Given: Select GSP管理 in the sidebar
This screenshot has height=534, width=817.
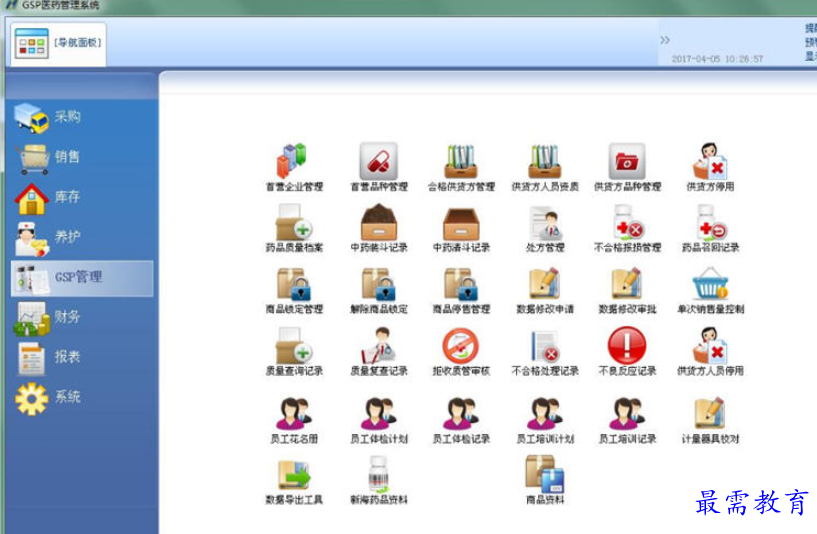Looking at the screenshot, I should [82, 278].
